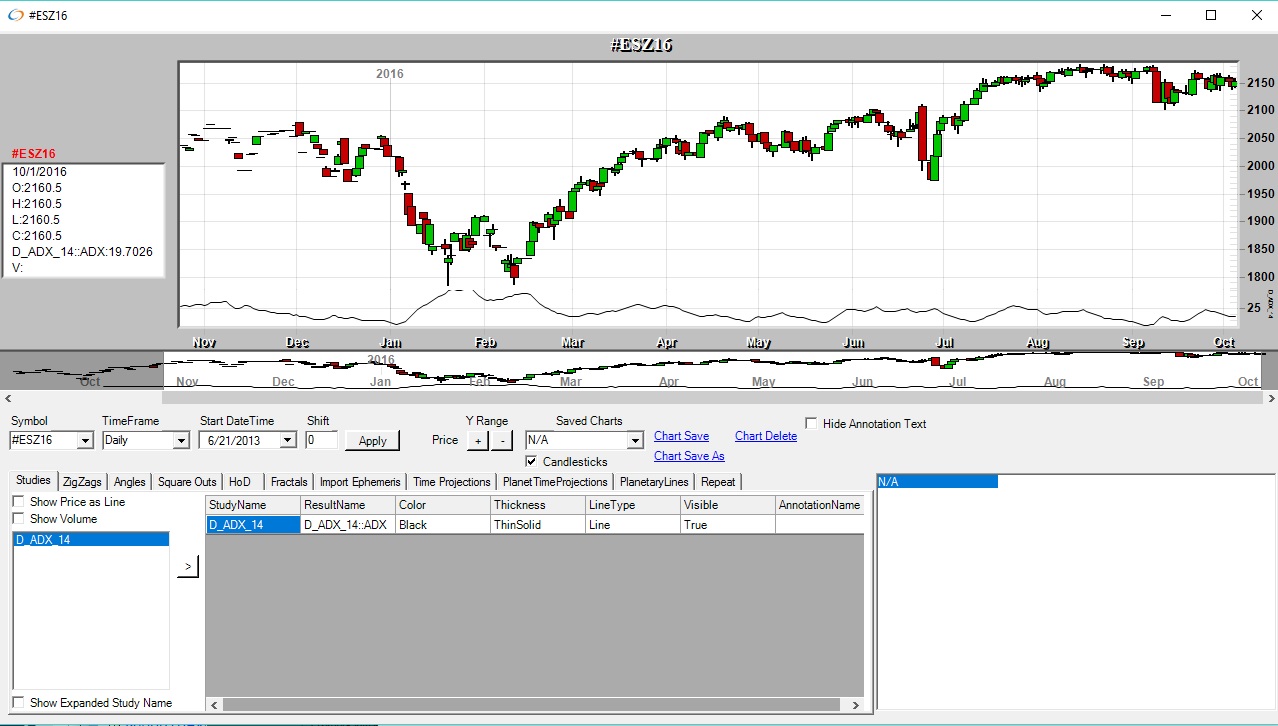Click the Chart Save As link

(689, 456)
